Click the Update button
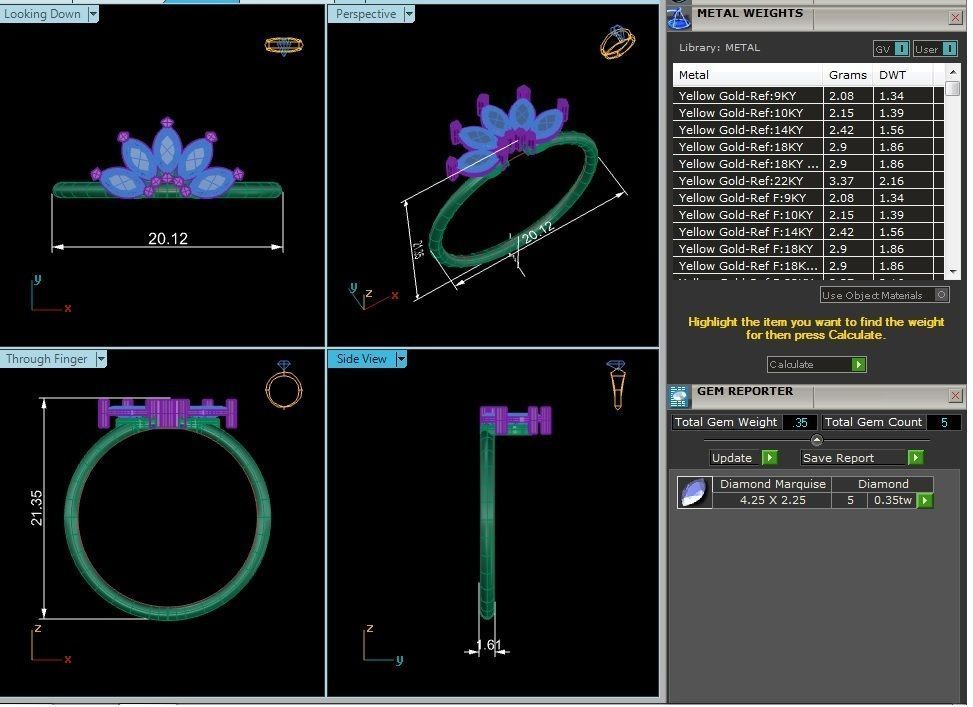Viewport: 973px width, 707px height. click(x=743, y=458)
